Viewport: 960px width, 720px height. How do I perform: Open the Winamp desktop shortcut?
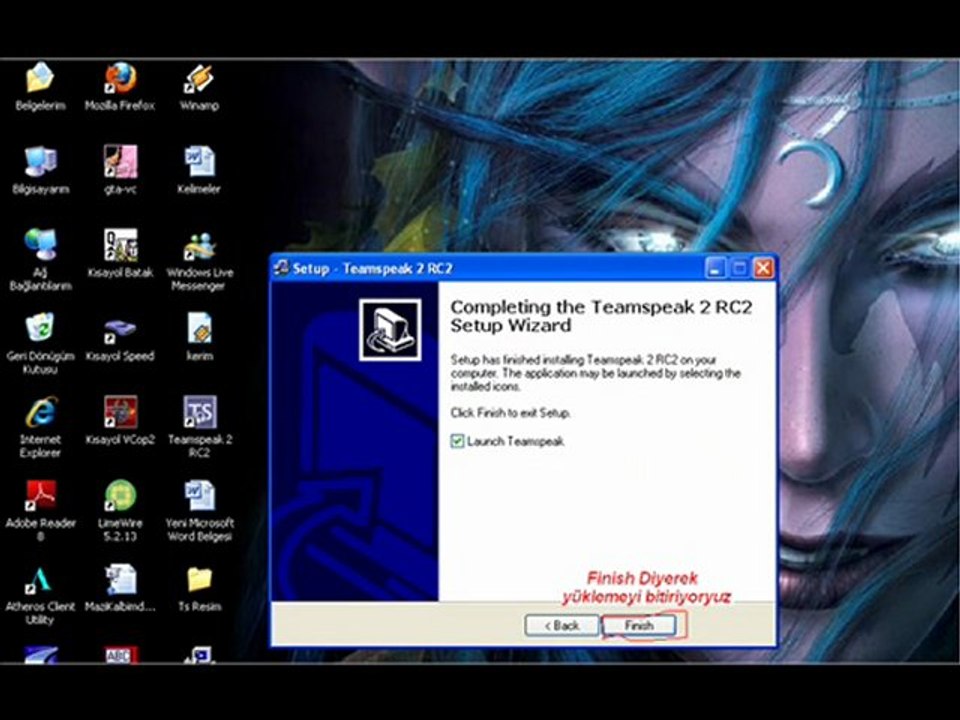(x=199, y=78)
